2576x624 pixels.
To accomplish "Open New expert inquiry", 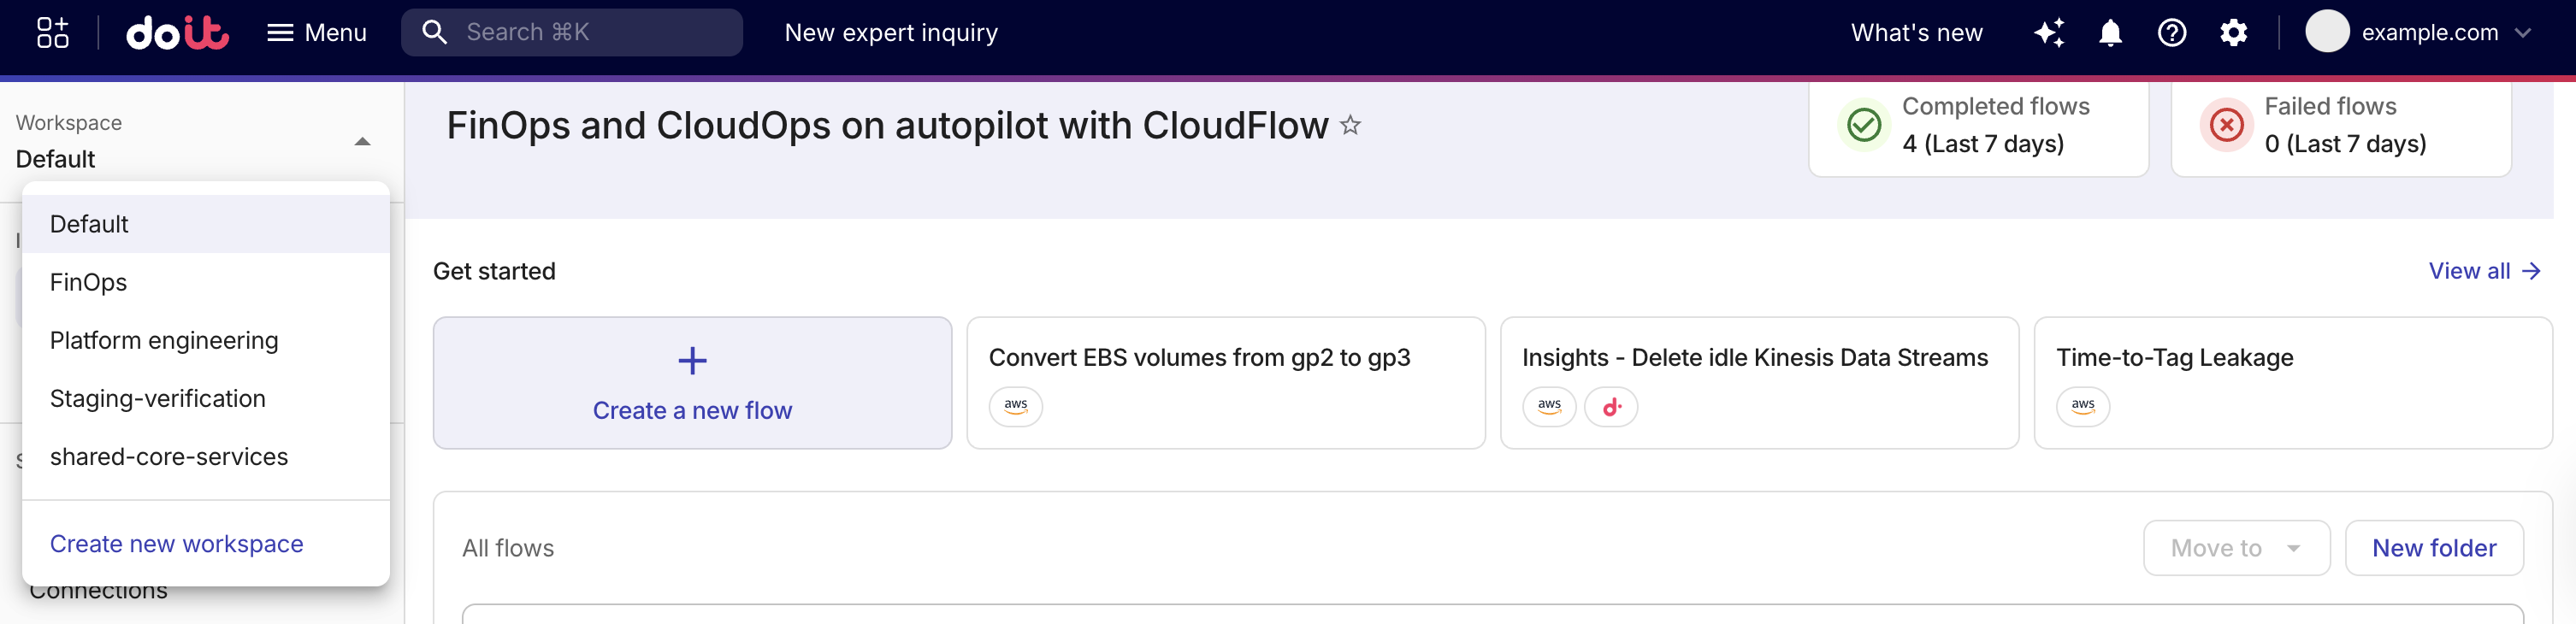I will (891, 32).
